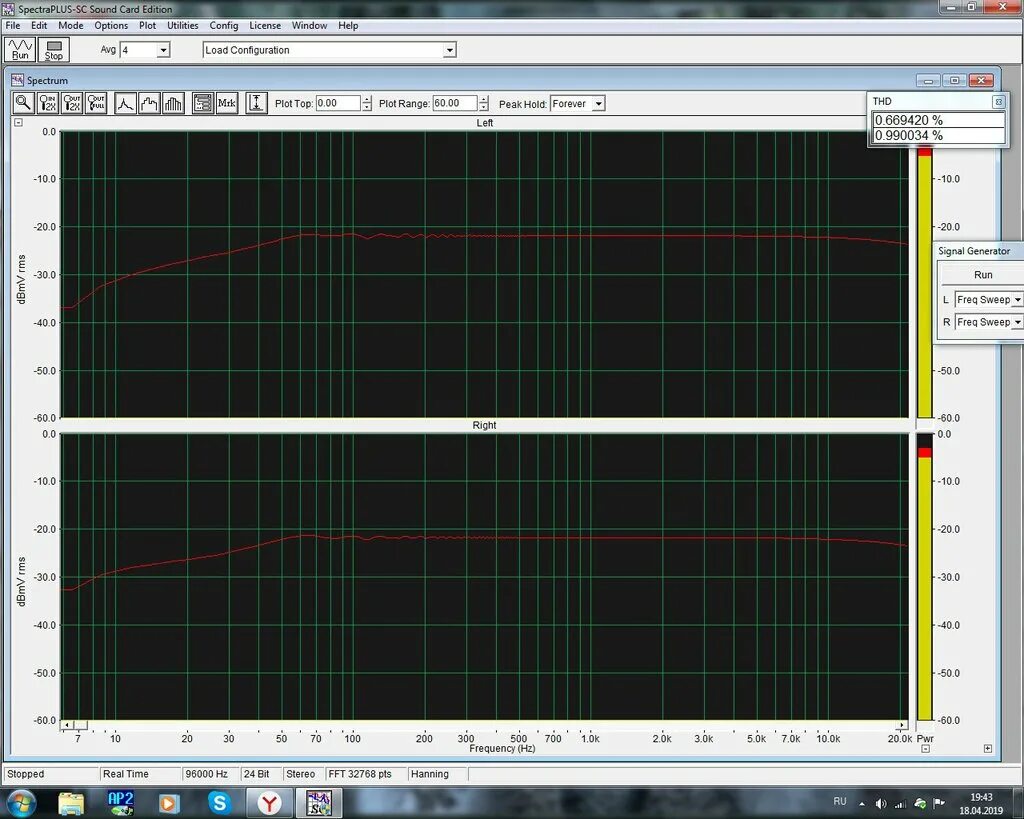
Task: Click the plus box at plot bottom right
Action: (x=987, y=748)
